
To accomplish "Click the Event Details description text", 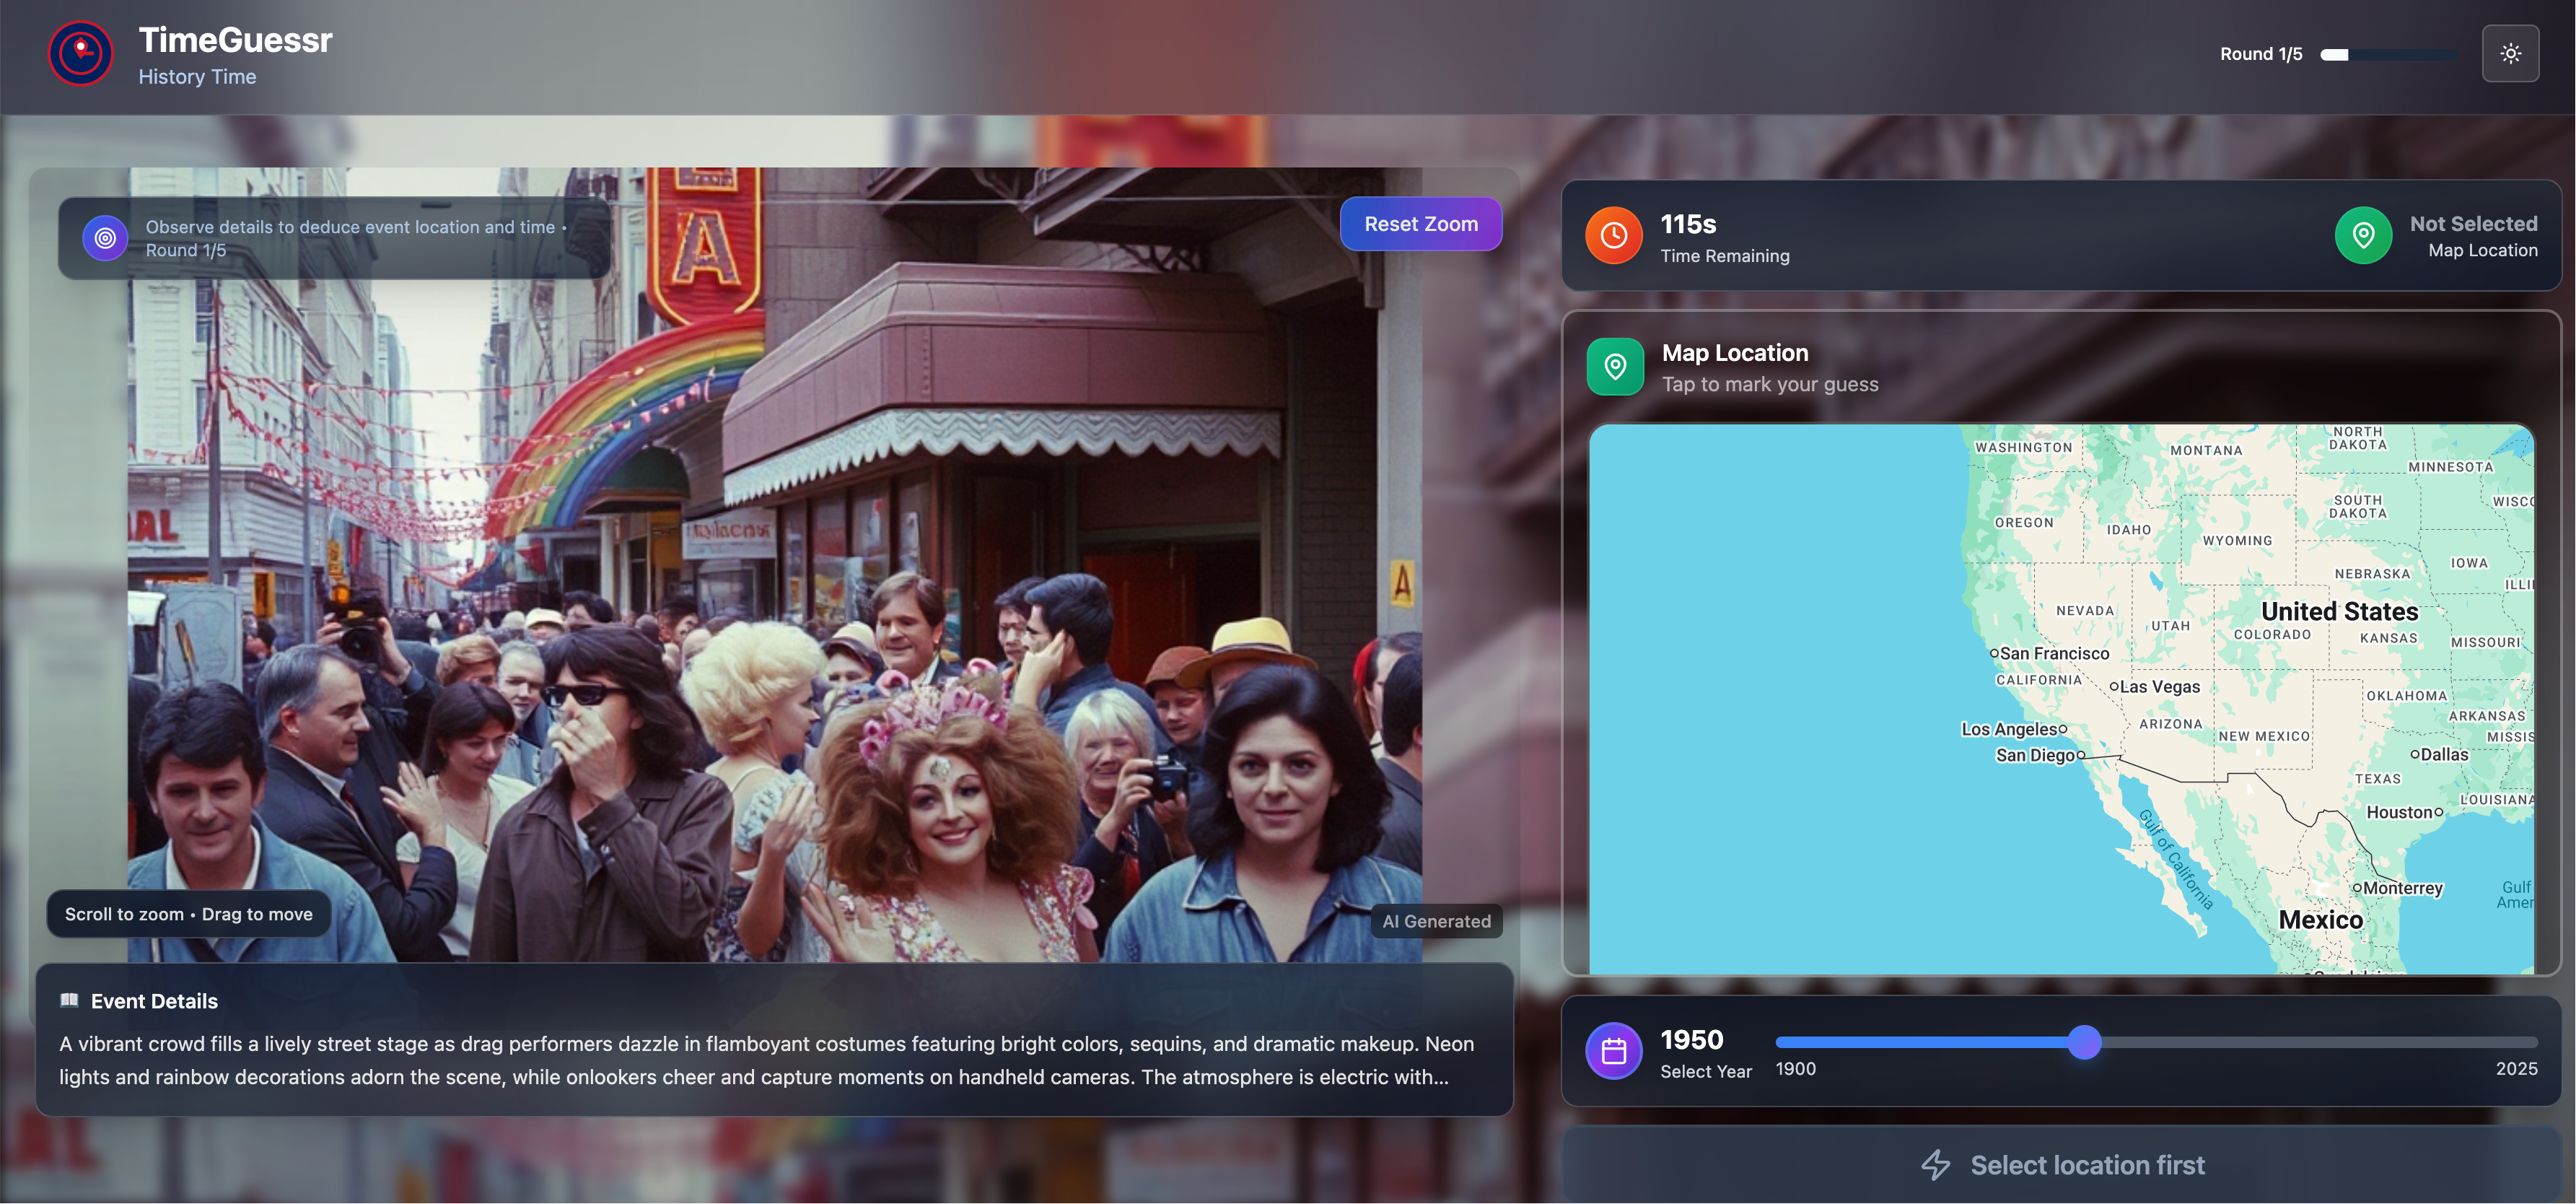I will coord(765,1060).
